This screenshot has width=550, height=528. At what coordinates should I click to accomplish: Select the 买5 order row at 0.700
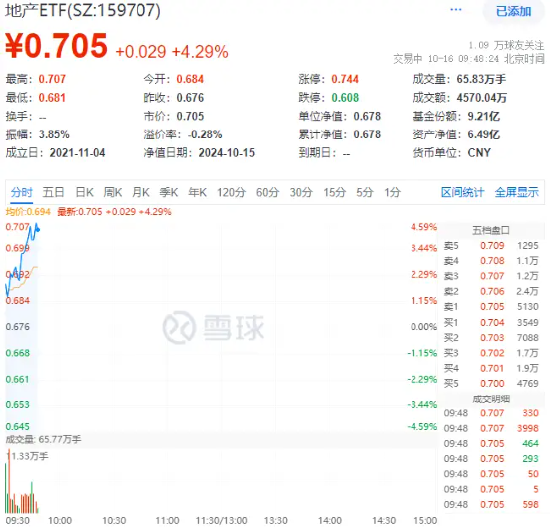[x=491, y=383]
